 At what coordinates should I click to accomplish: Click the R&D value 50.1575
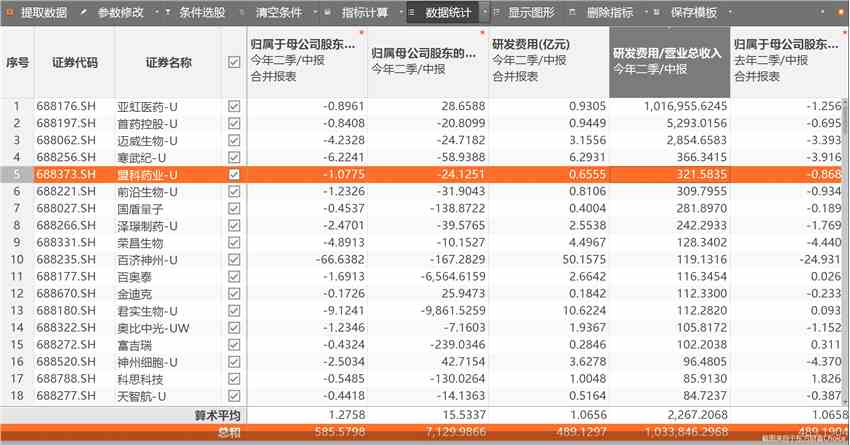point(584,260)
